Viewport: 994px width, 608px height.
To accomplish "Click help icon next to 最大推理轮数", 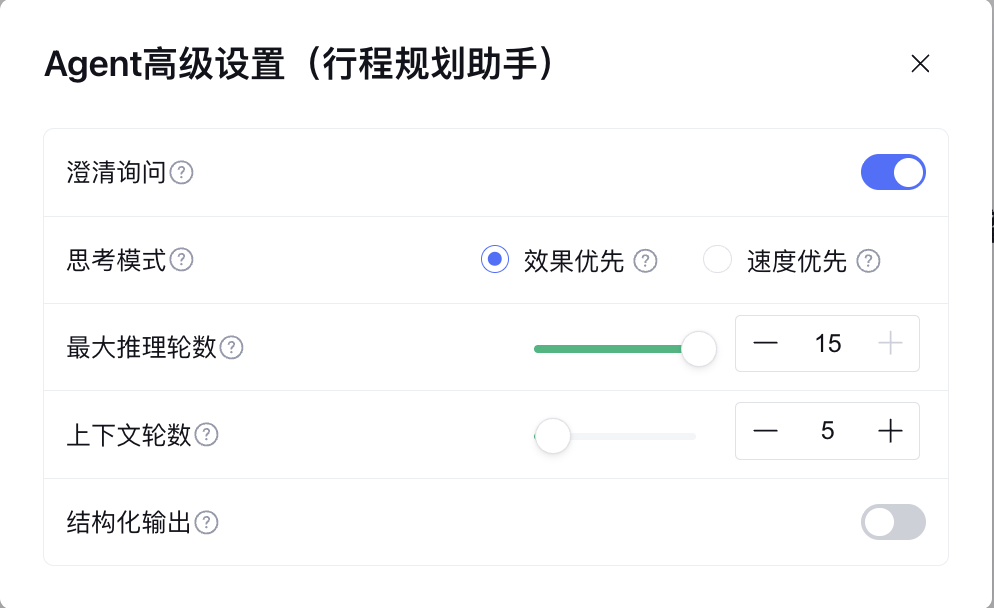I will tap(231, 348).
